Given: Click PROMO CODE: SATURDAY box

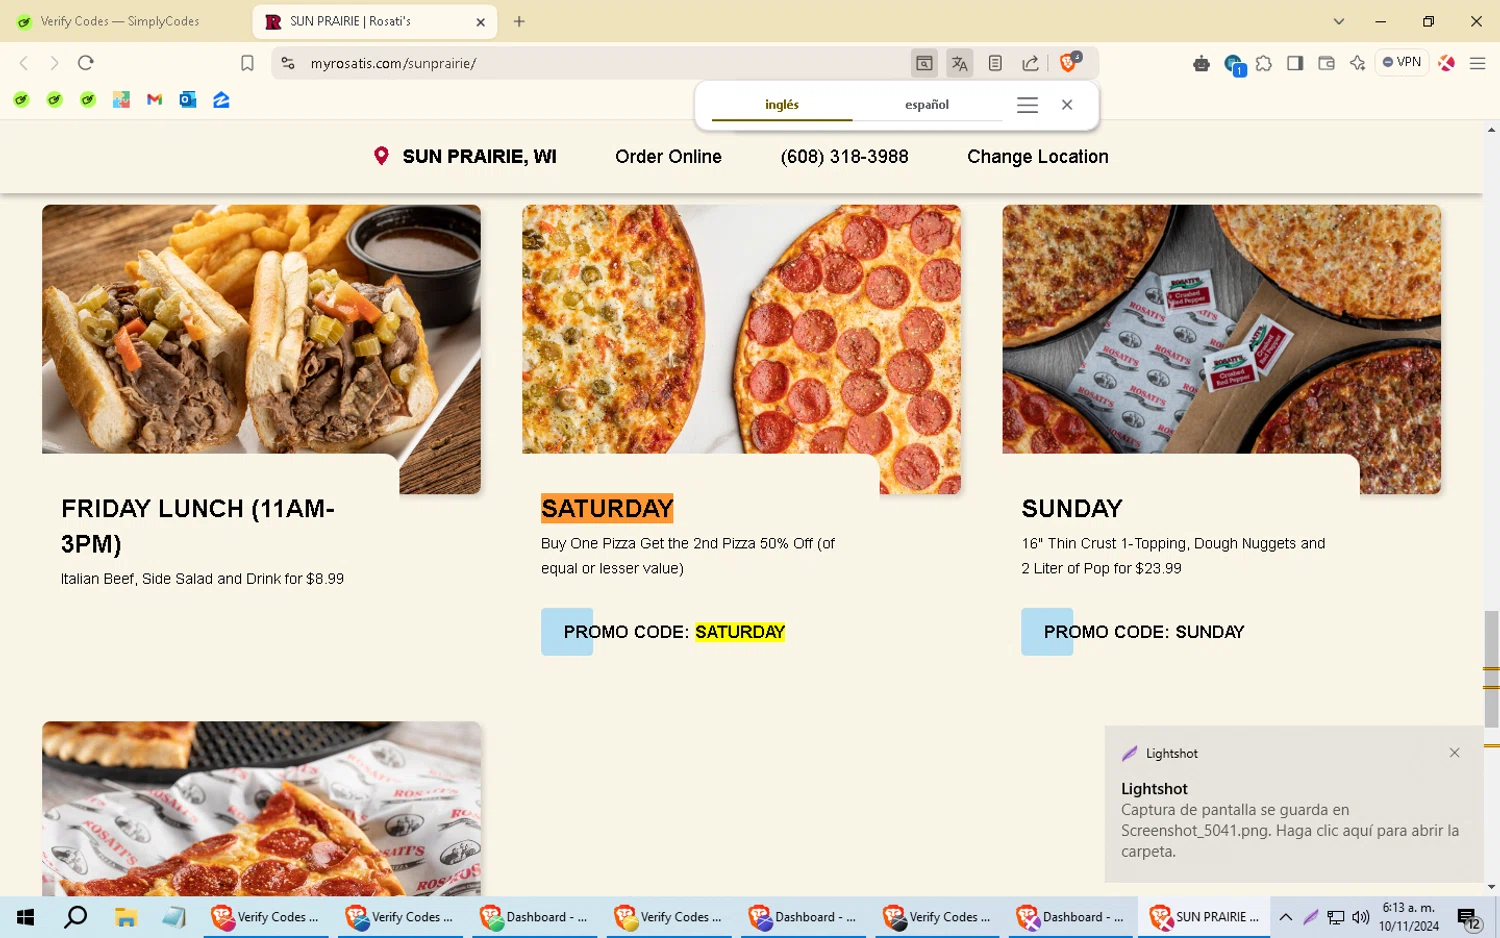Looking at the screenshot, I should (664, 632).
